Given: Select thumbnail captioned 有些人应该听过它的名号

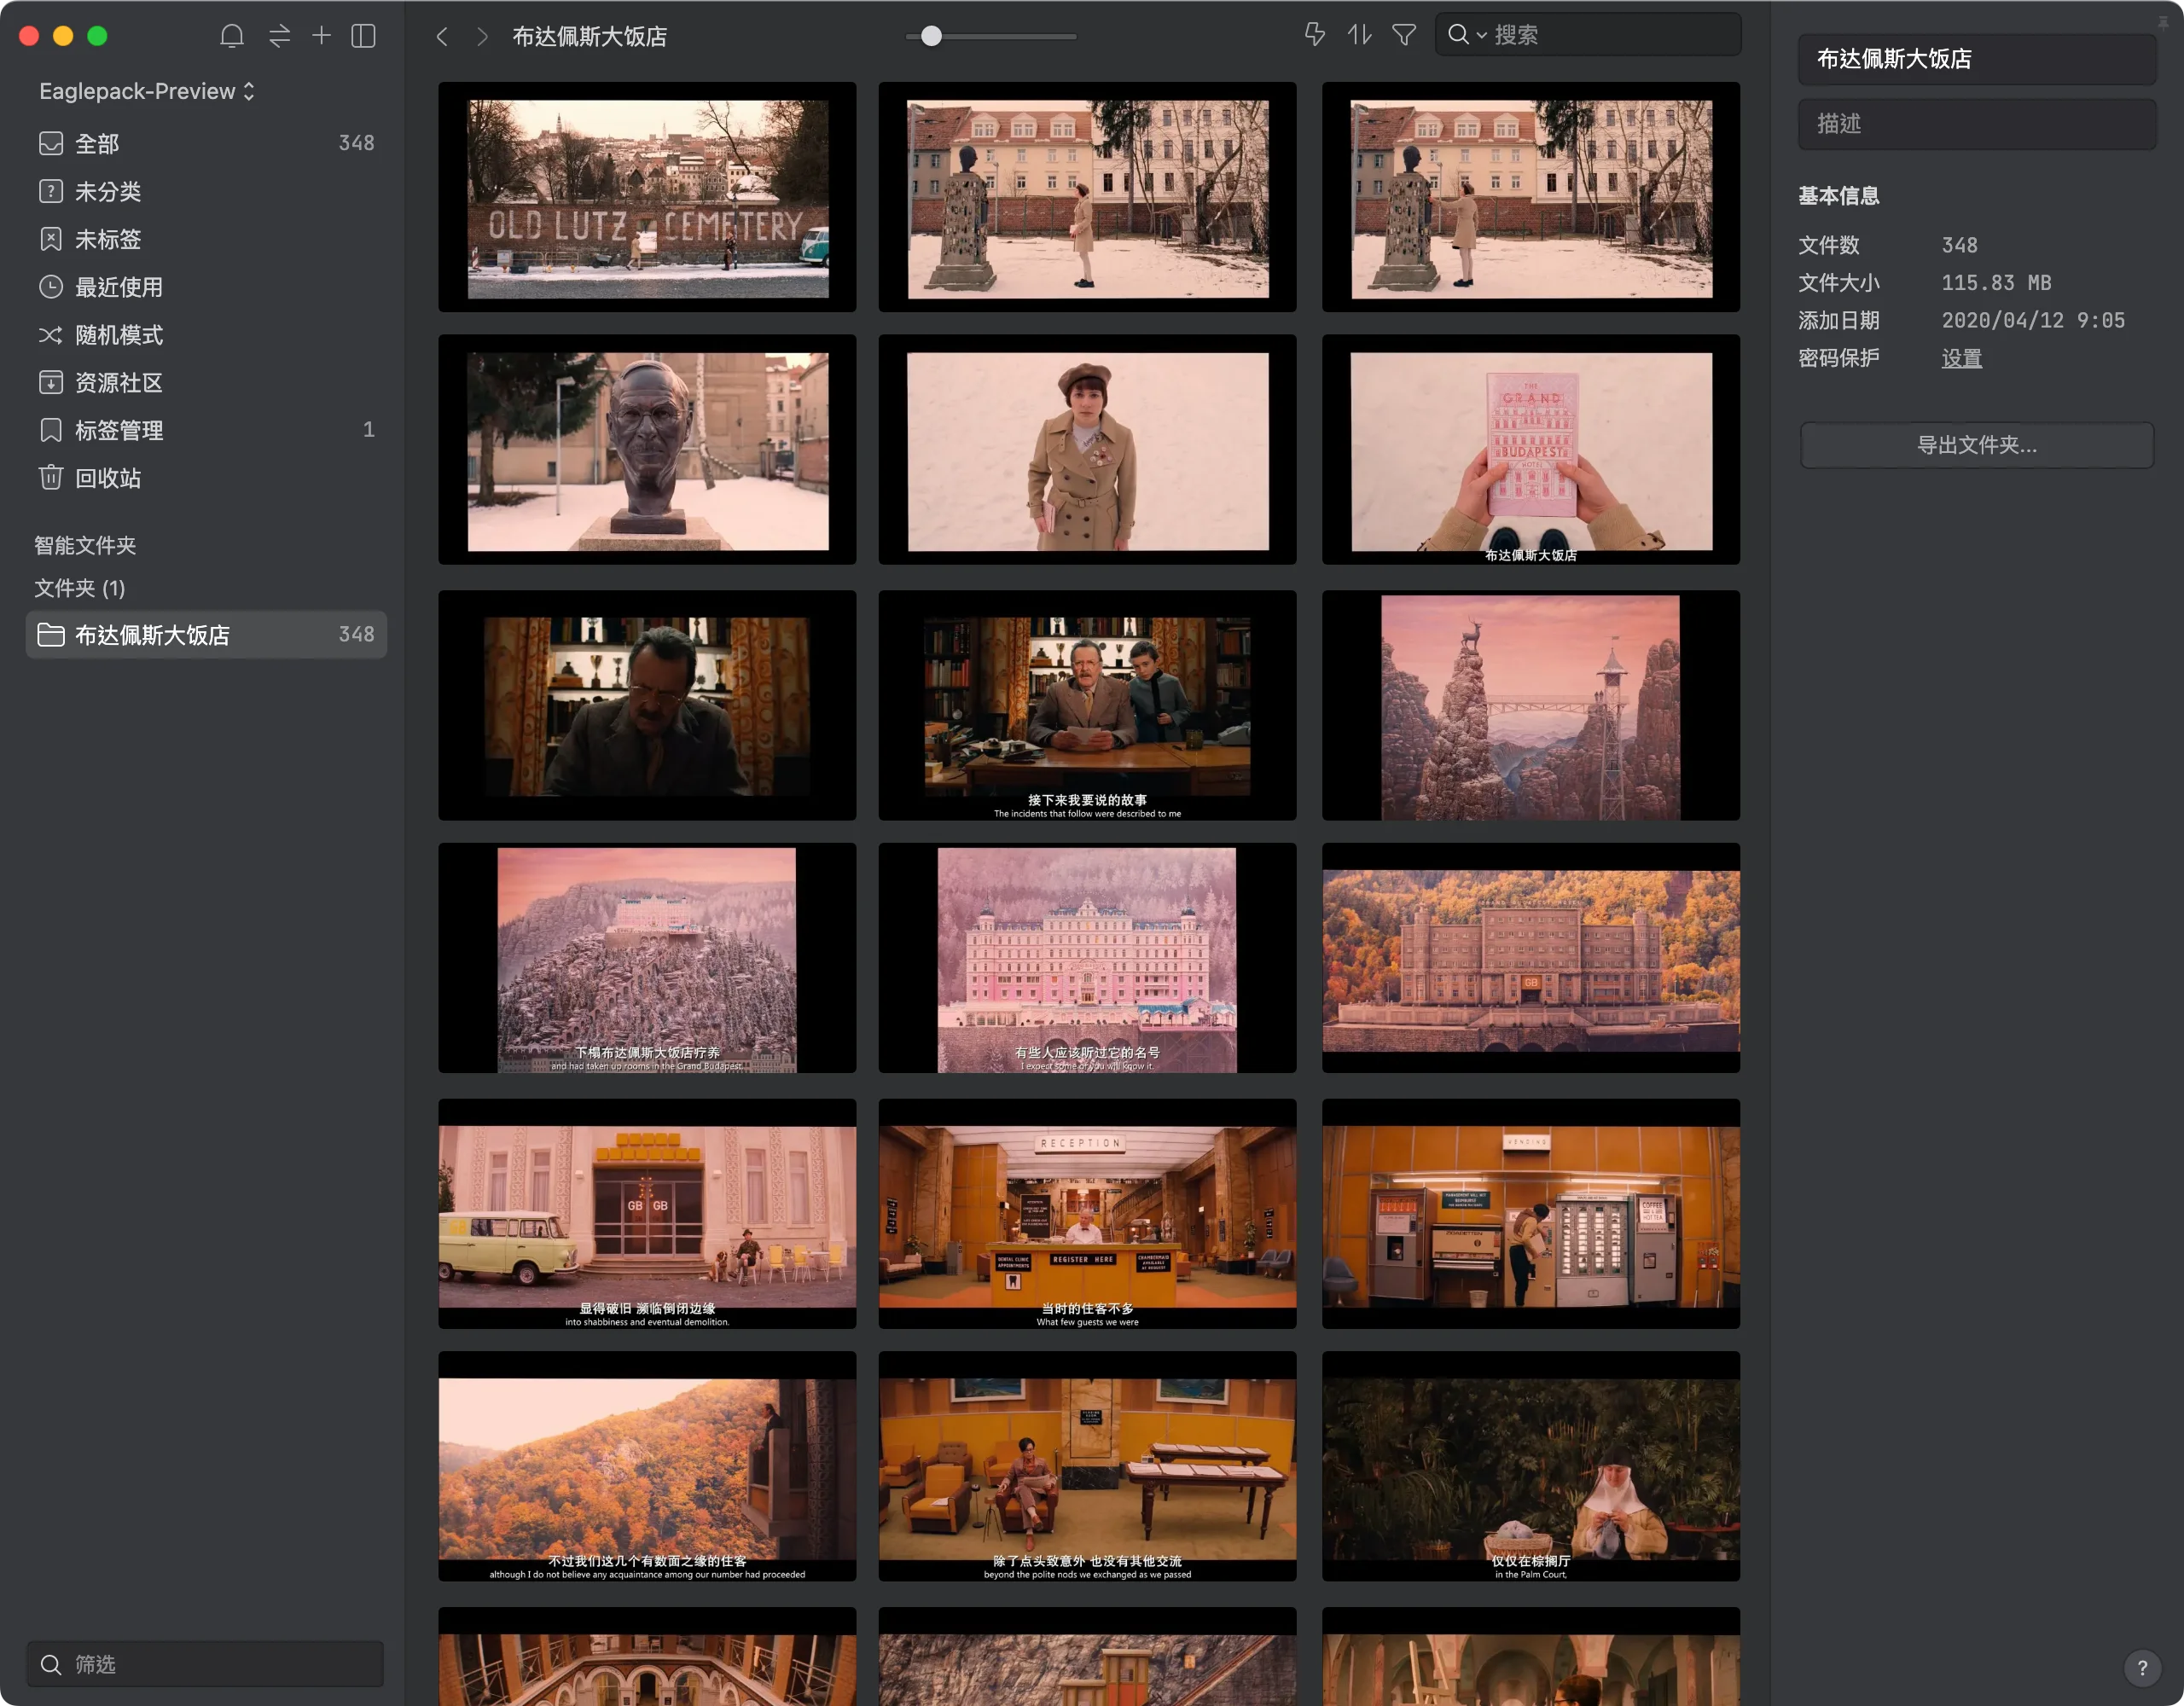Looking at the screenshot, I should (x=1087, y=958).
